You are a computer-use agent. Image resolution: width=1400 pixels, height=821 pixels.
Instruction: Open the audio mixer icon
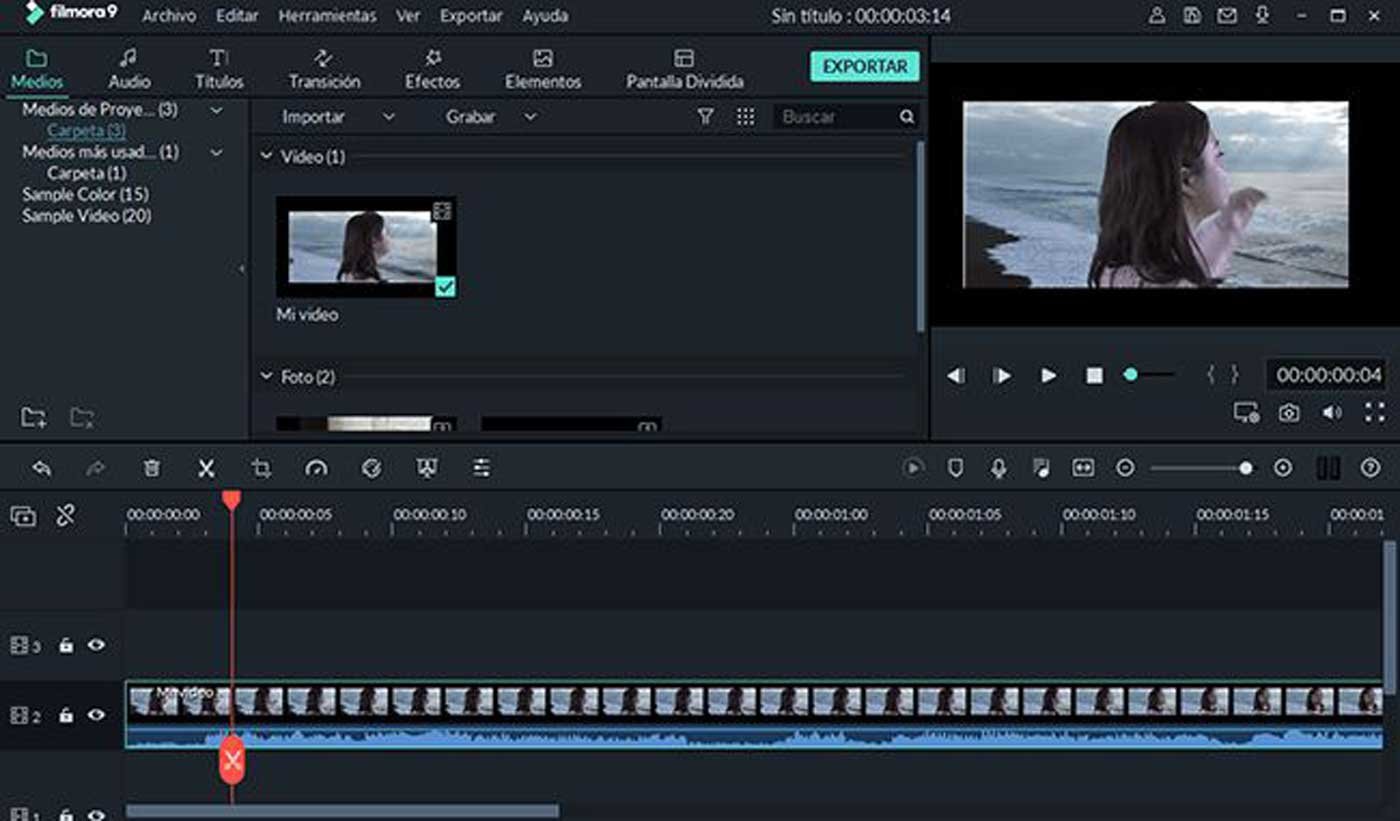point(1041,467)
